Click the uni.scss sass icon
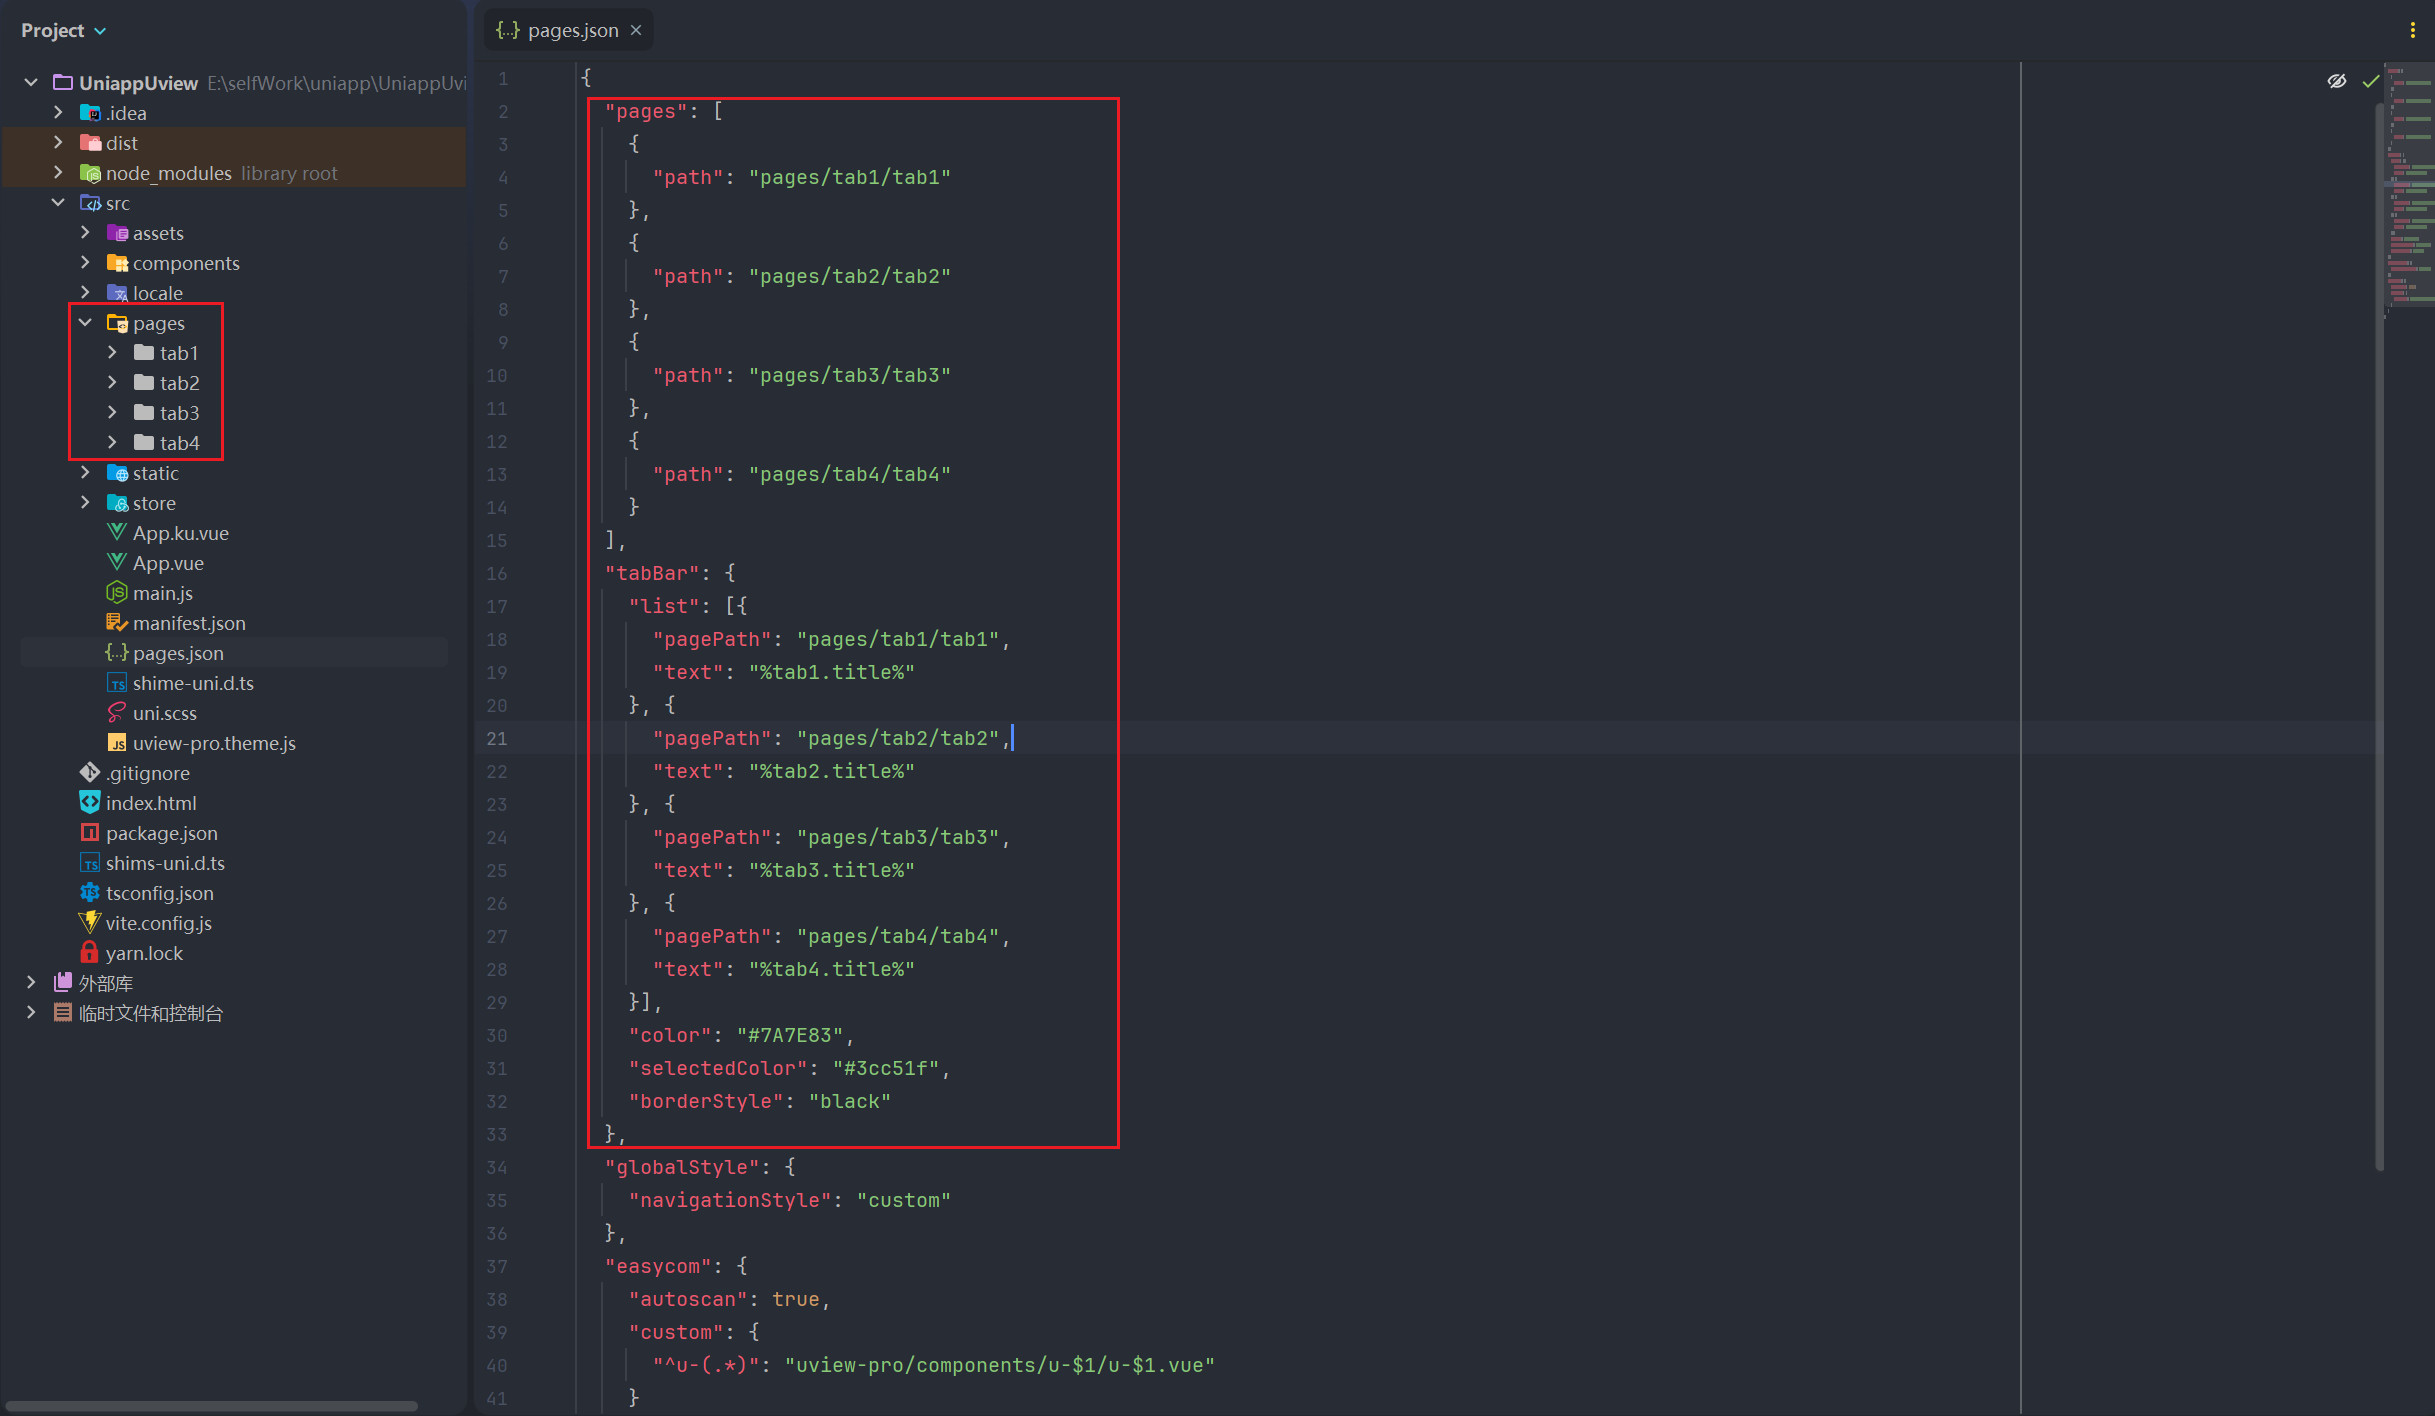Image resolution: width=2435 pixels, height=1416 pixels. point(116,712)
